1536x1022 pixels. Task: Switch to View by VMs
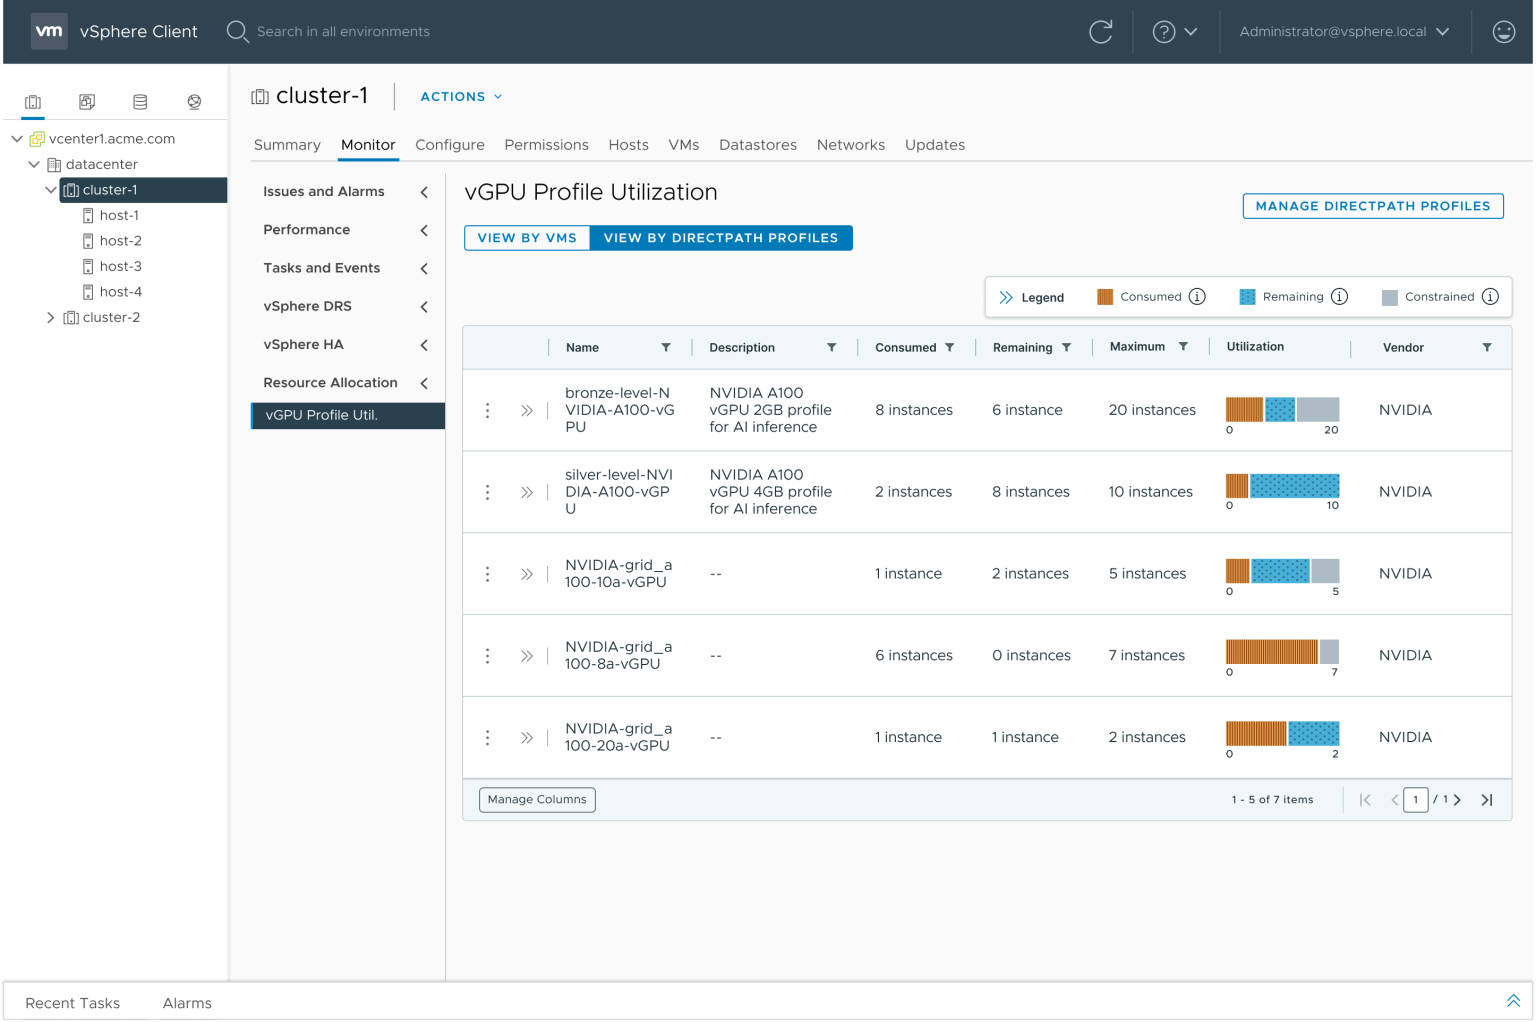(527, 238)
